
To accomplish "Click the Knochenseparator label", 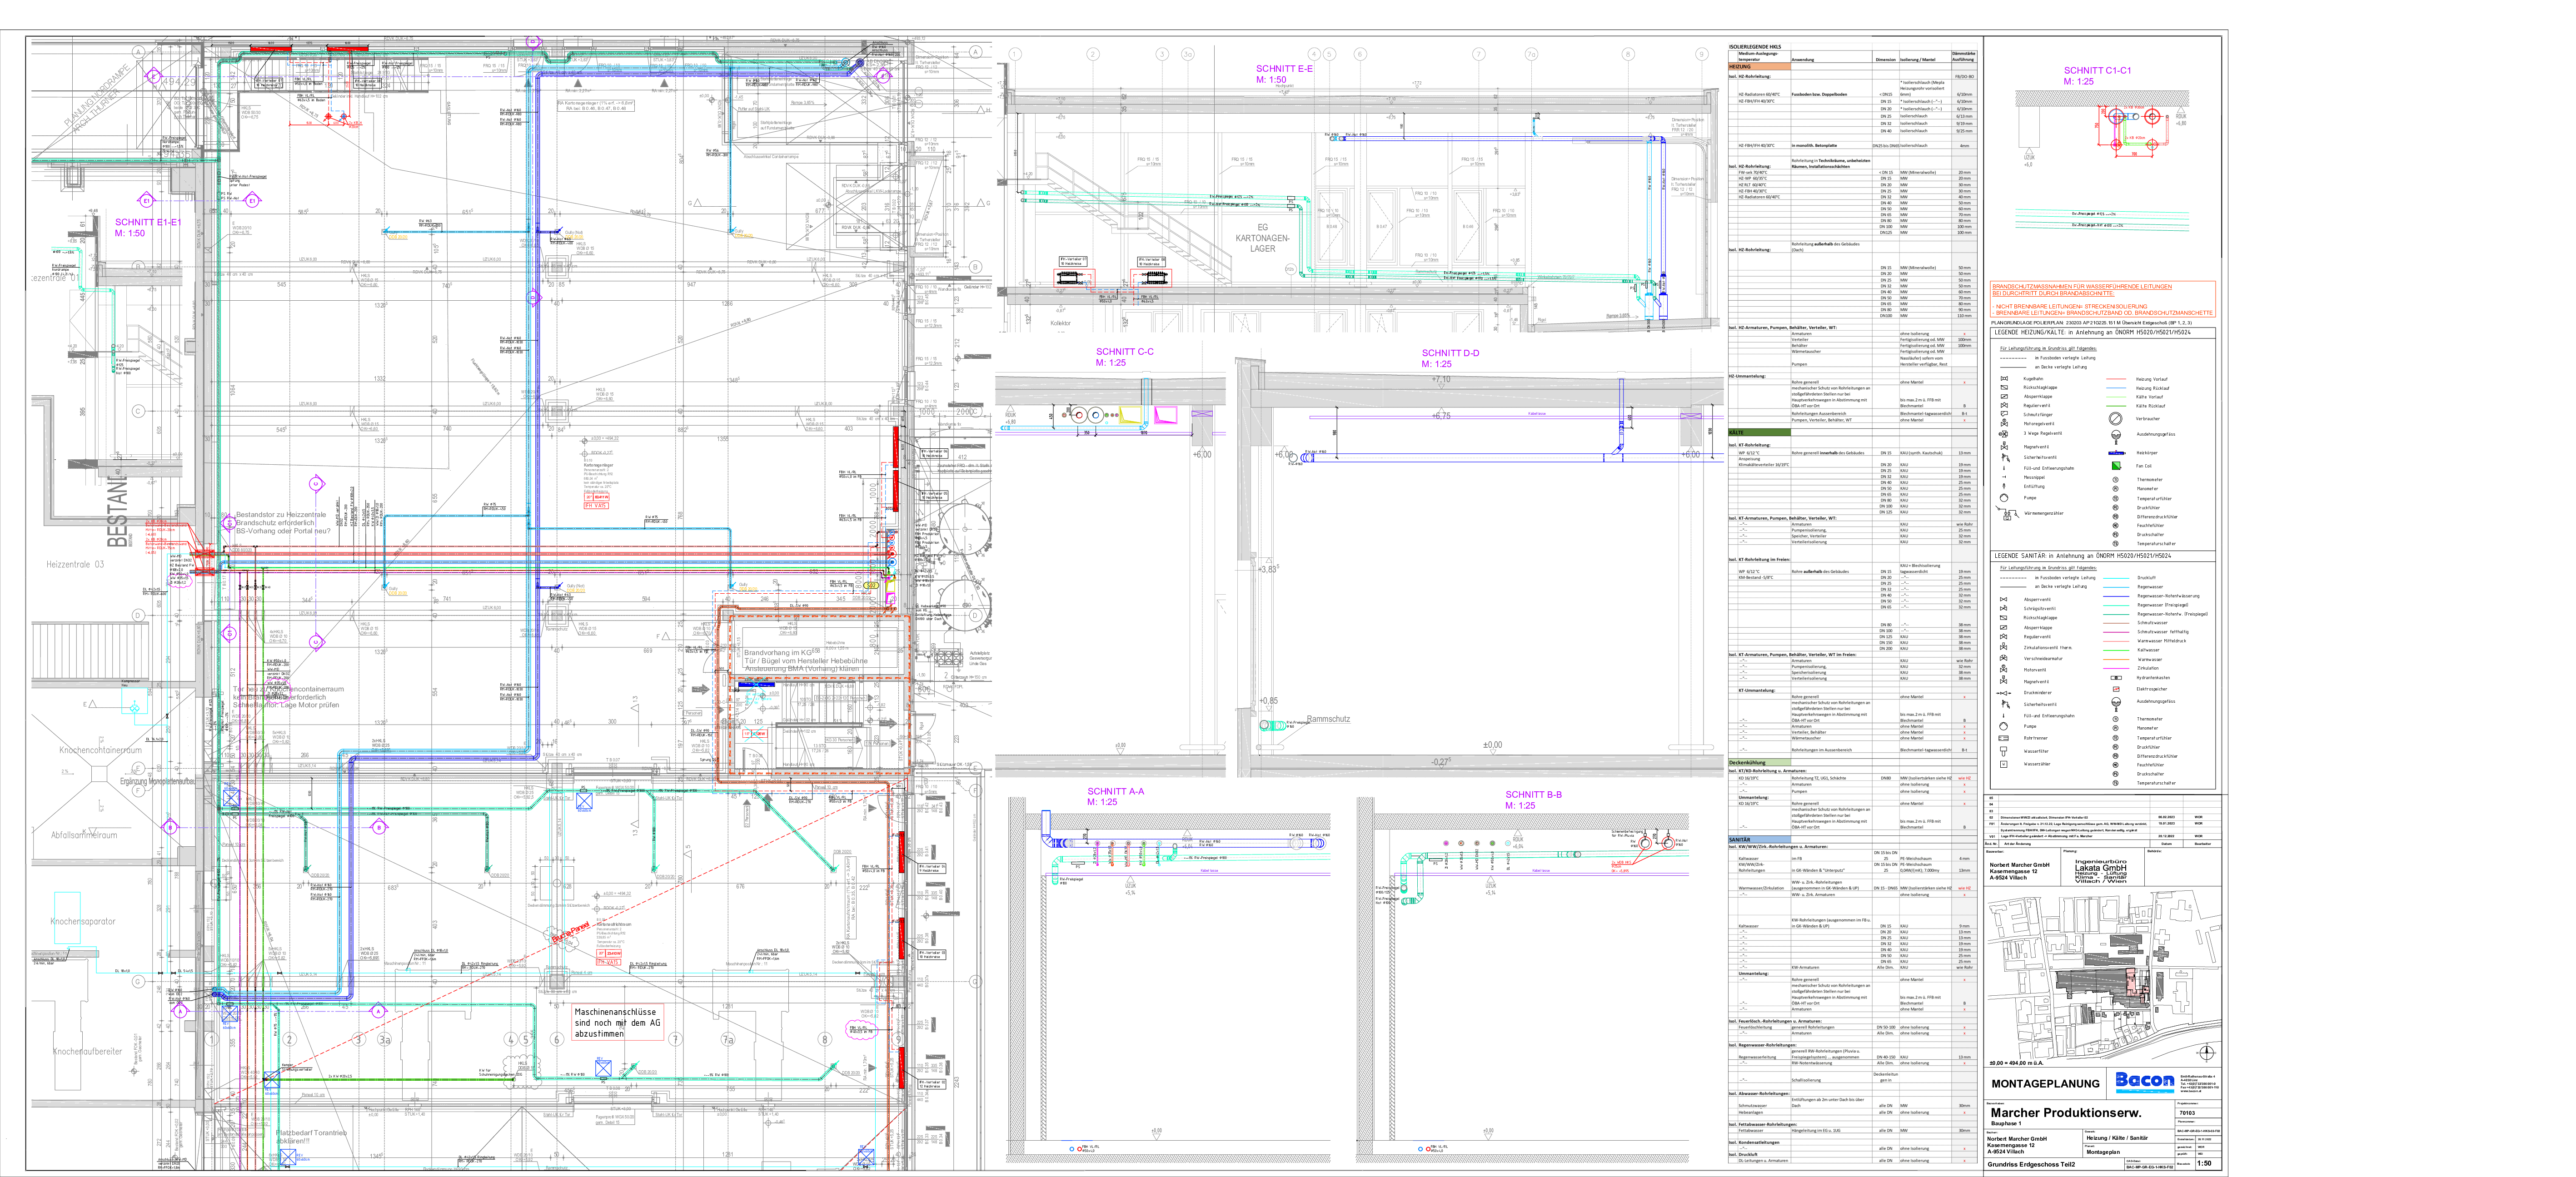I will [x=83, y=921].
